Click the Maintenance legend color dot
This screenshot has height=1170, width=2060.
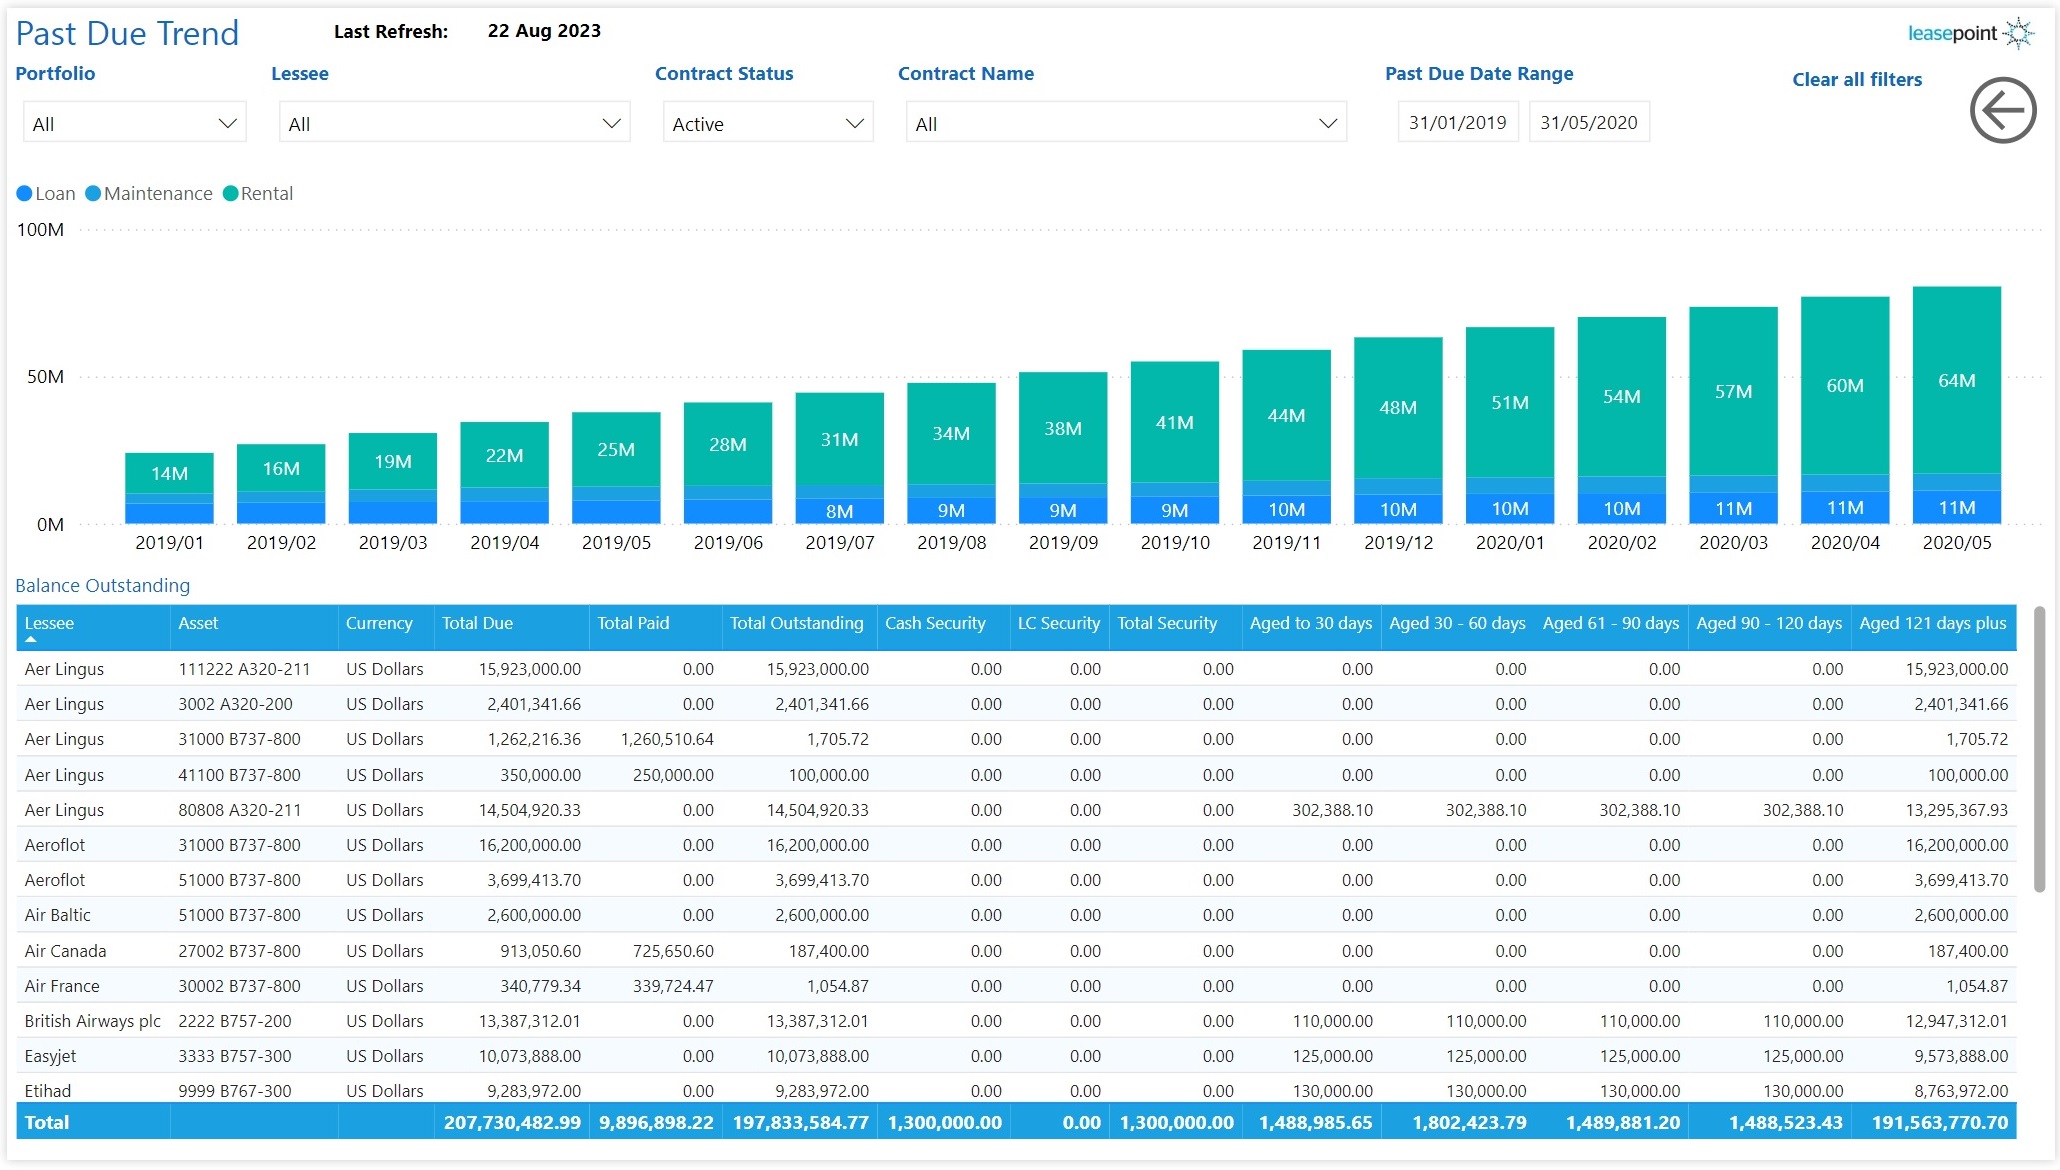[93, 194]
